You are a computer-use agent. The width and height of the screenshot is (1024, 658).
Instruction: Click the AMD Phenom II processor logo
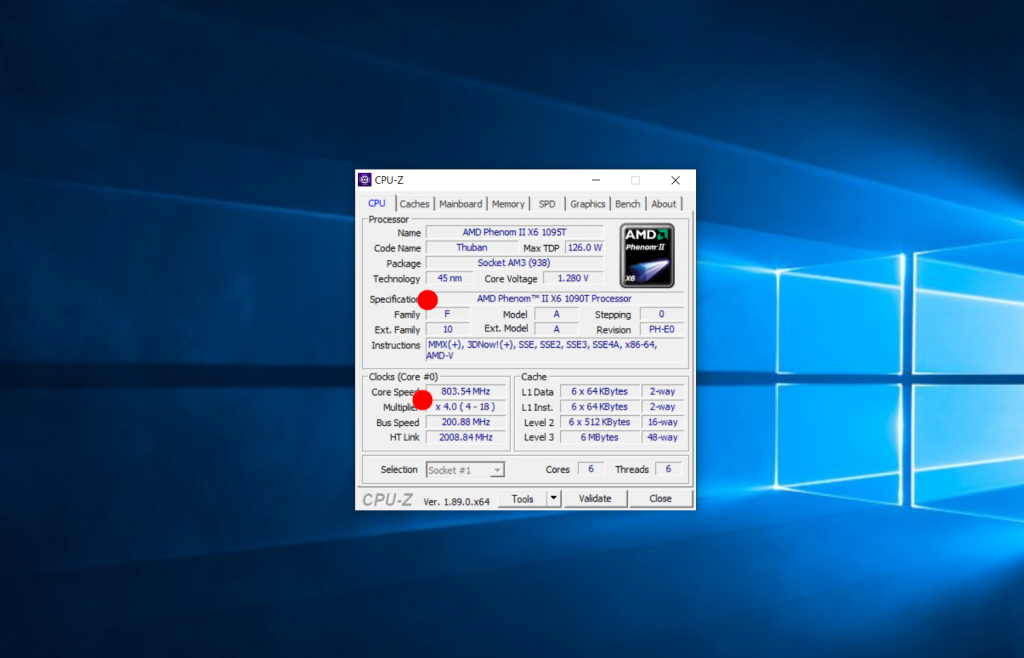pyautogui.click(x=646, y=255)
